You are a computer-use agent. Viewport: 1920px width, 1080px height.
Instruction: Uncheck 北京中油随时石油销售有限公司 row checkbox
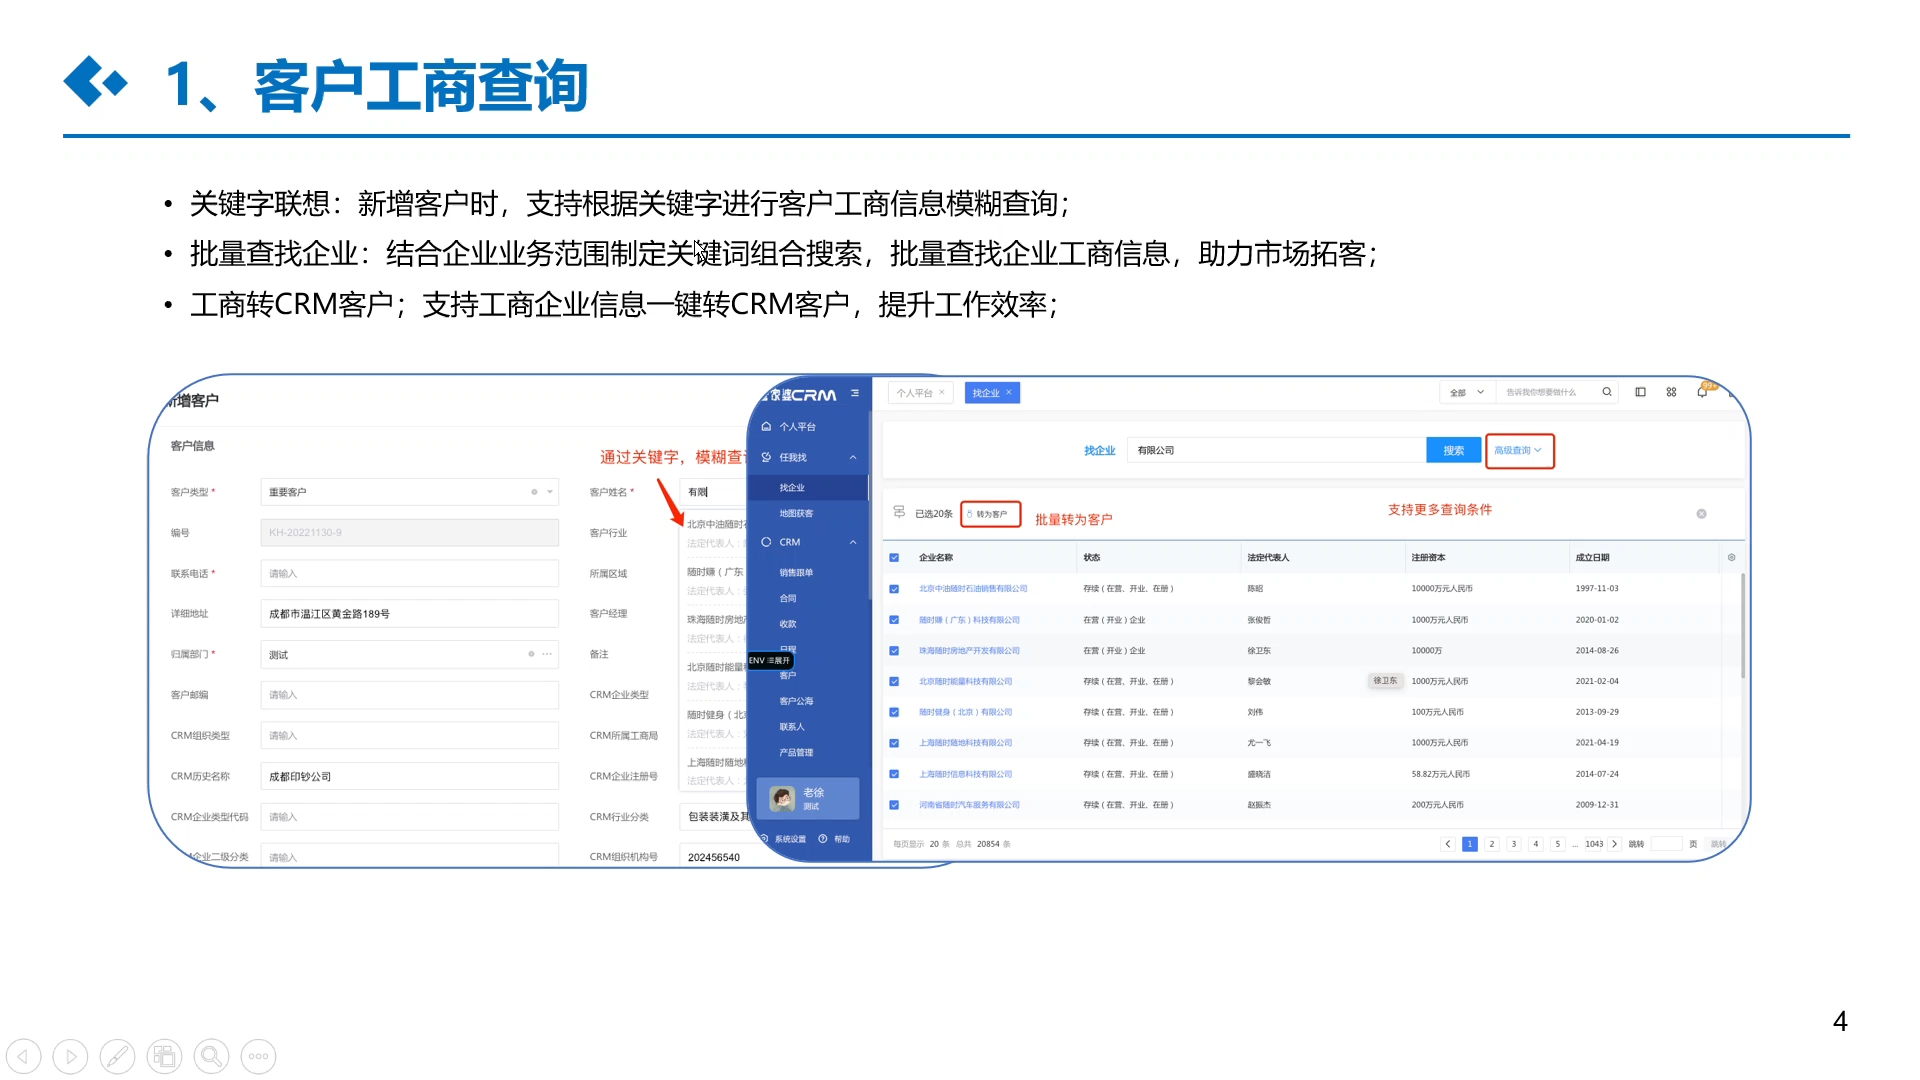pyautogui.click(x=894, y=589)
